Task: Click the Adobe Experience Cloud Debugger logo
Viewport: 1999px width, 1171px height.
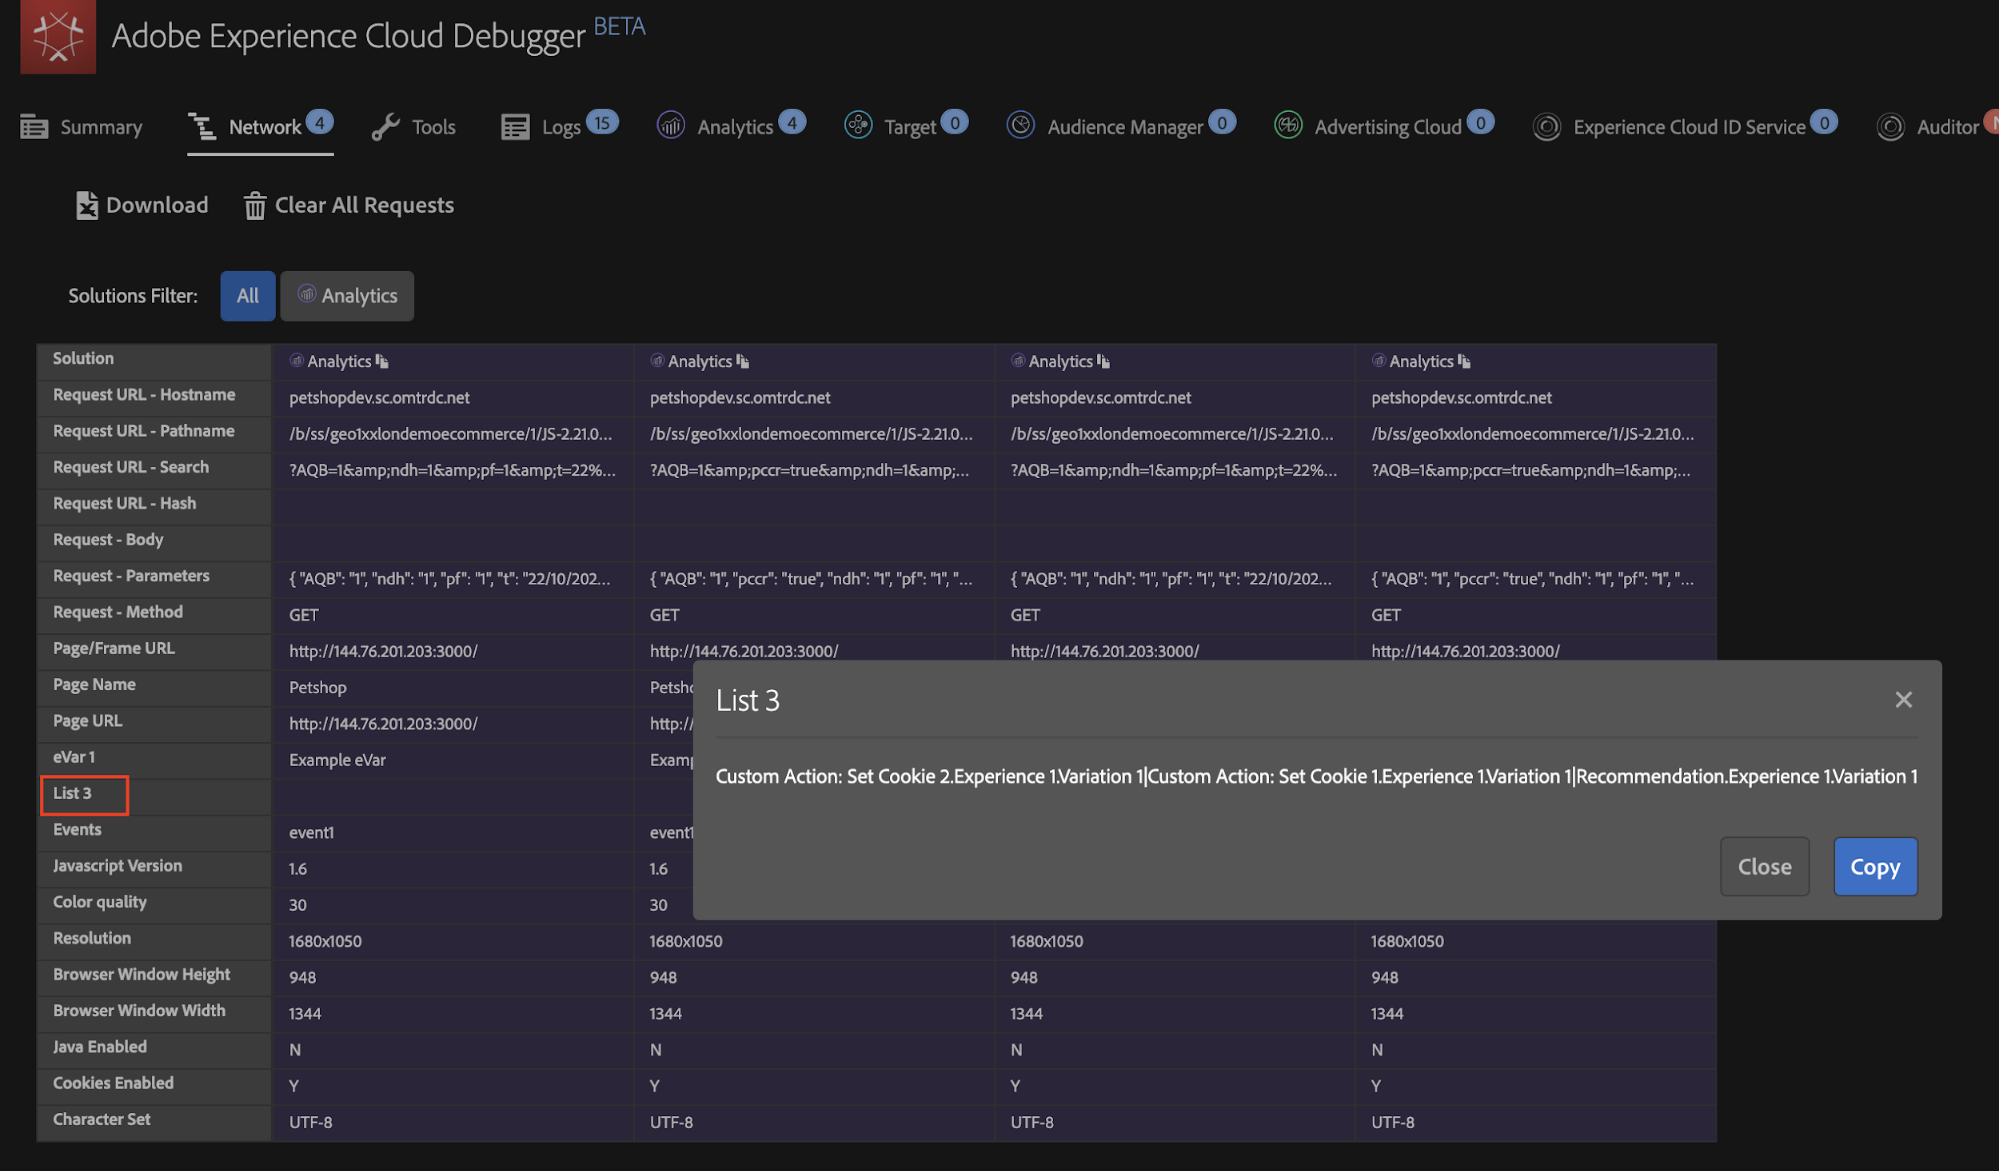Action: (x=58, y=36)
